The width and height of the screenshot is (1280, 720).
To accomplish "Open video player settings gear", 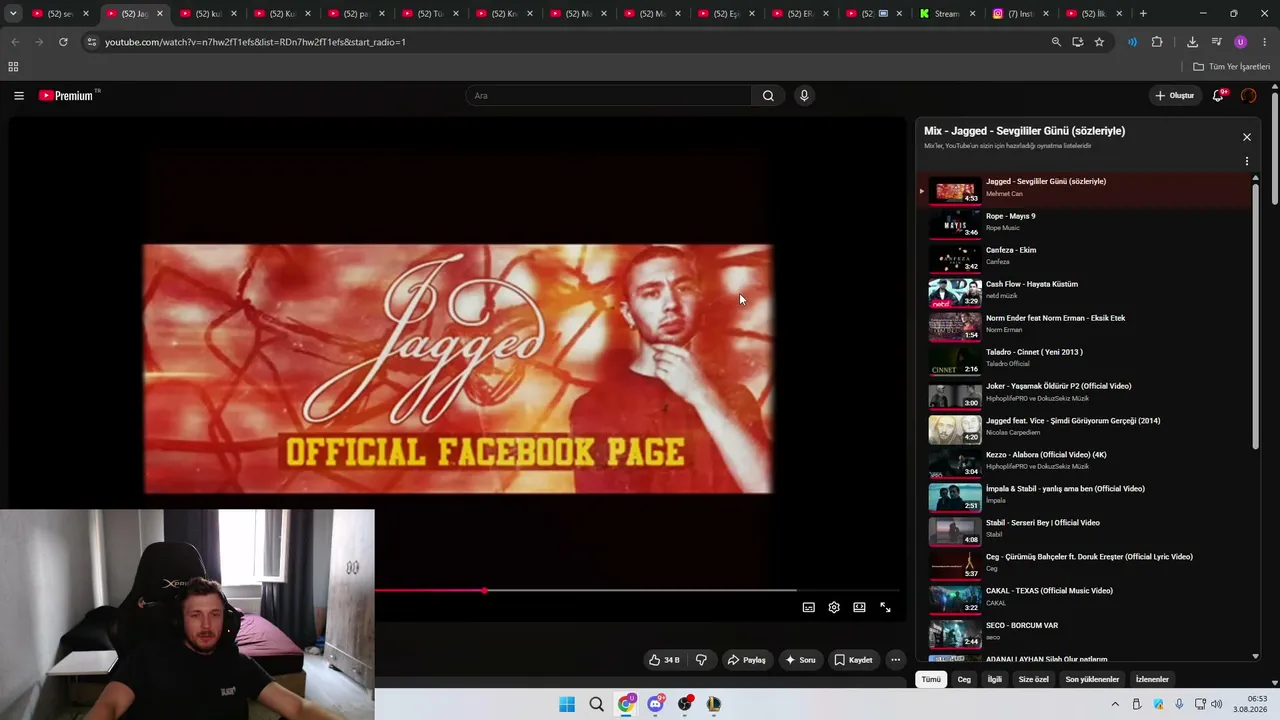I will tap(834, 607).
